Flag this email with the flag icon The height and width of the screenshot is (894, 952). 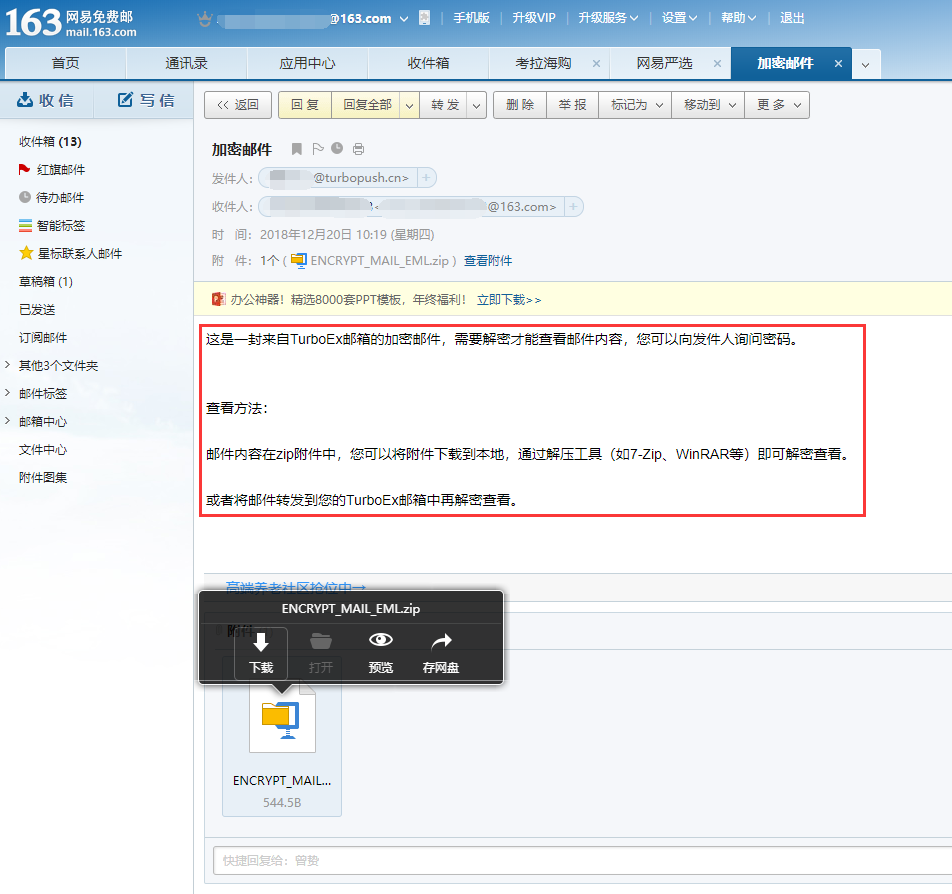318,149
